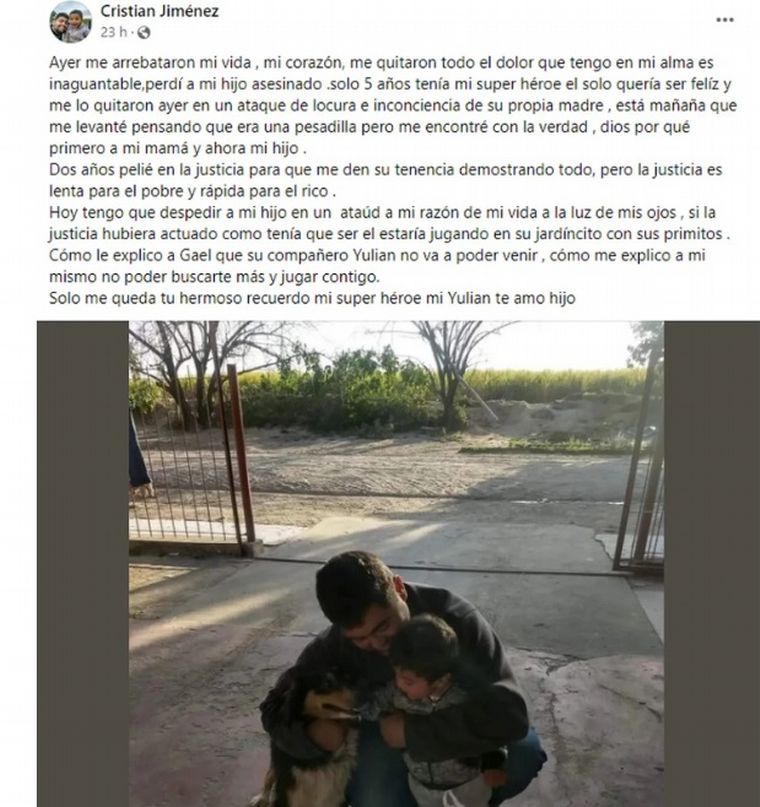The height and width of the screenshot is (807, 760).
Task: Click the first line starting 'Ayer me arrebataron'
Action: coord(381,63)
